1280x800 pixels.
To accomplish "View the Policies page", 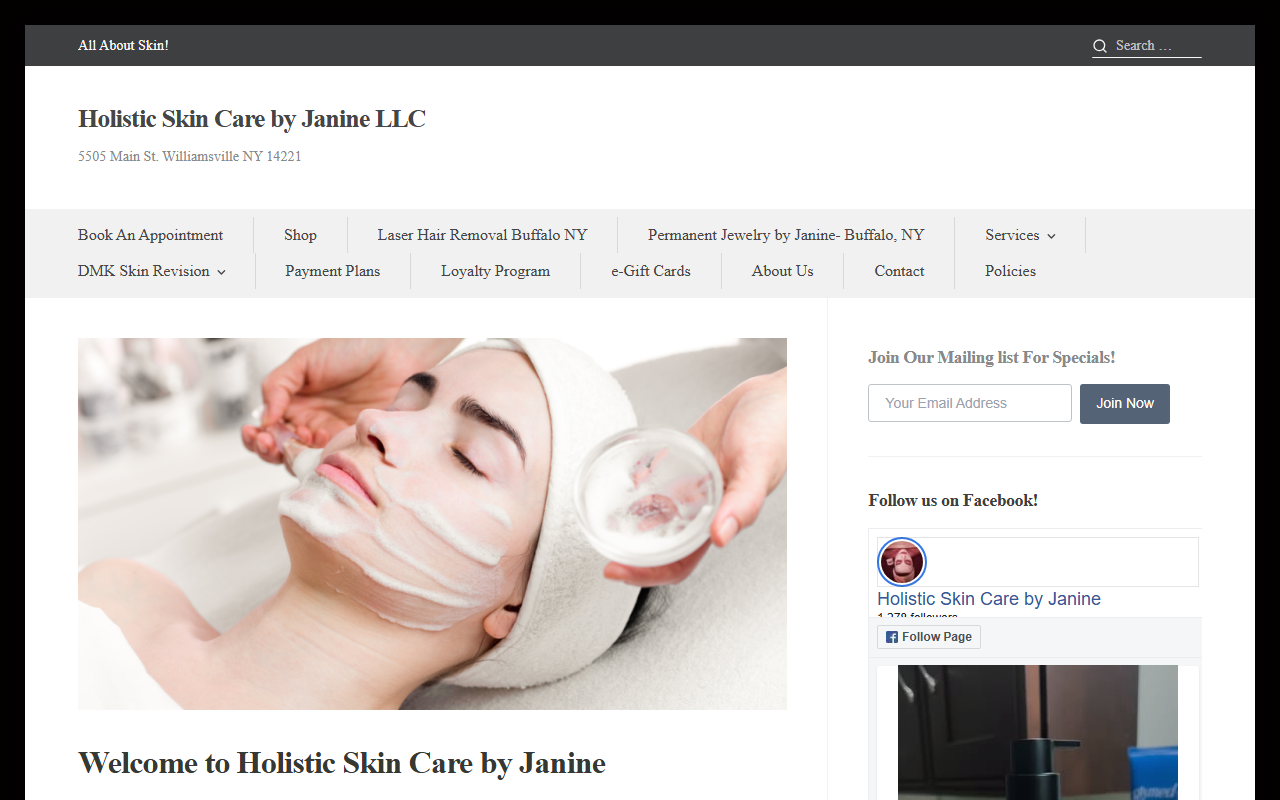I will [x=1010, y=271].
